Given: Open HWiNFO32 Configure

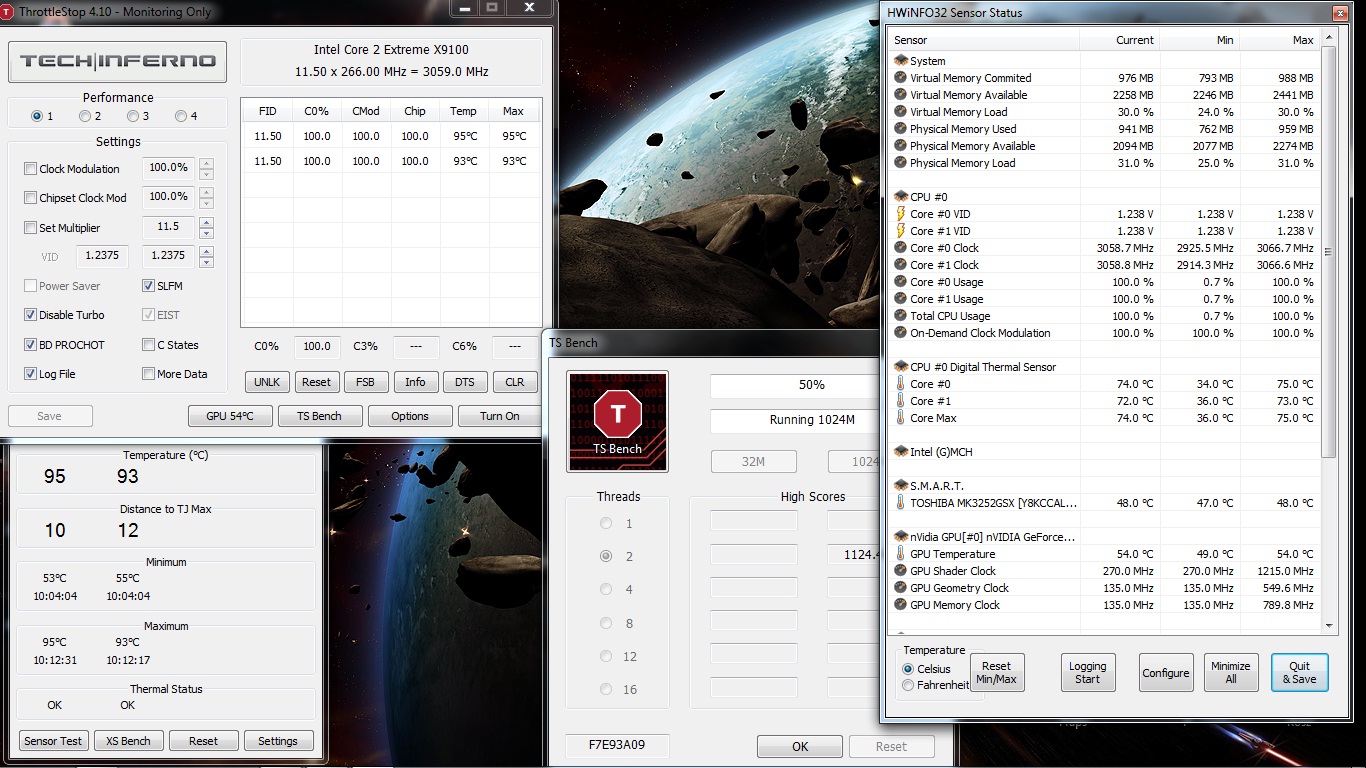Looking at the screenshot, I should pyautogui.click(x=1166, y=673).
